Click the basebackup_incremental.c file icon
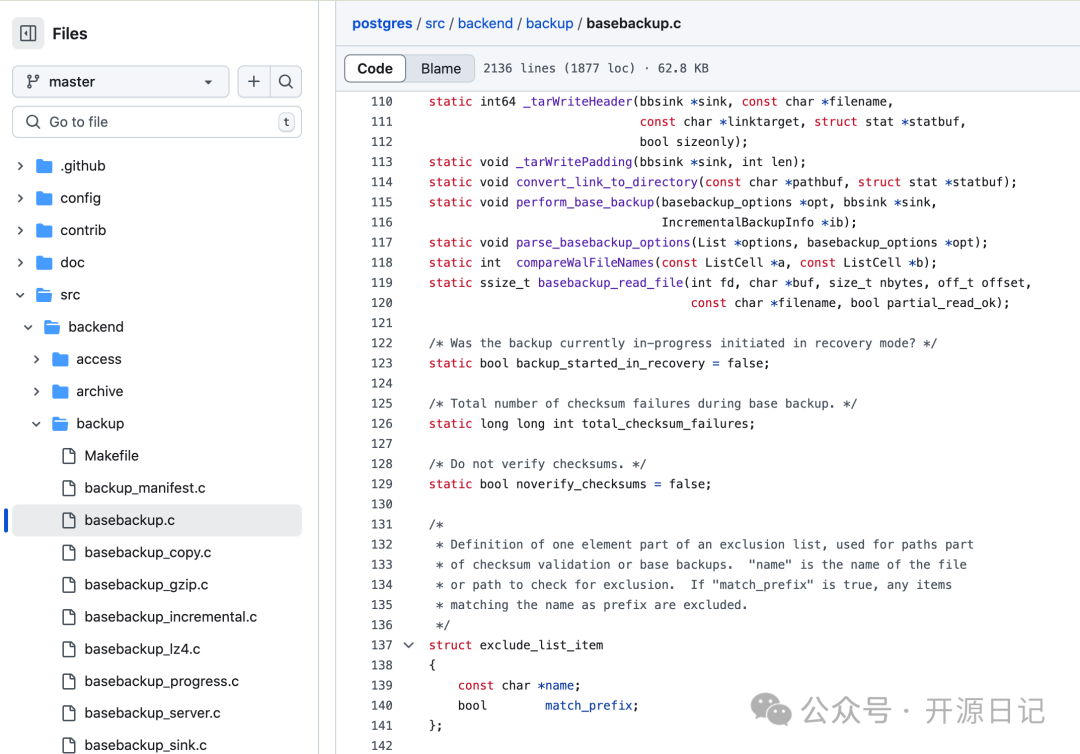1080x754 pixels. click(x=69, y=617)
